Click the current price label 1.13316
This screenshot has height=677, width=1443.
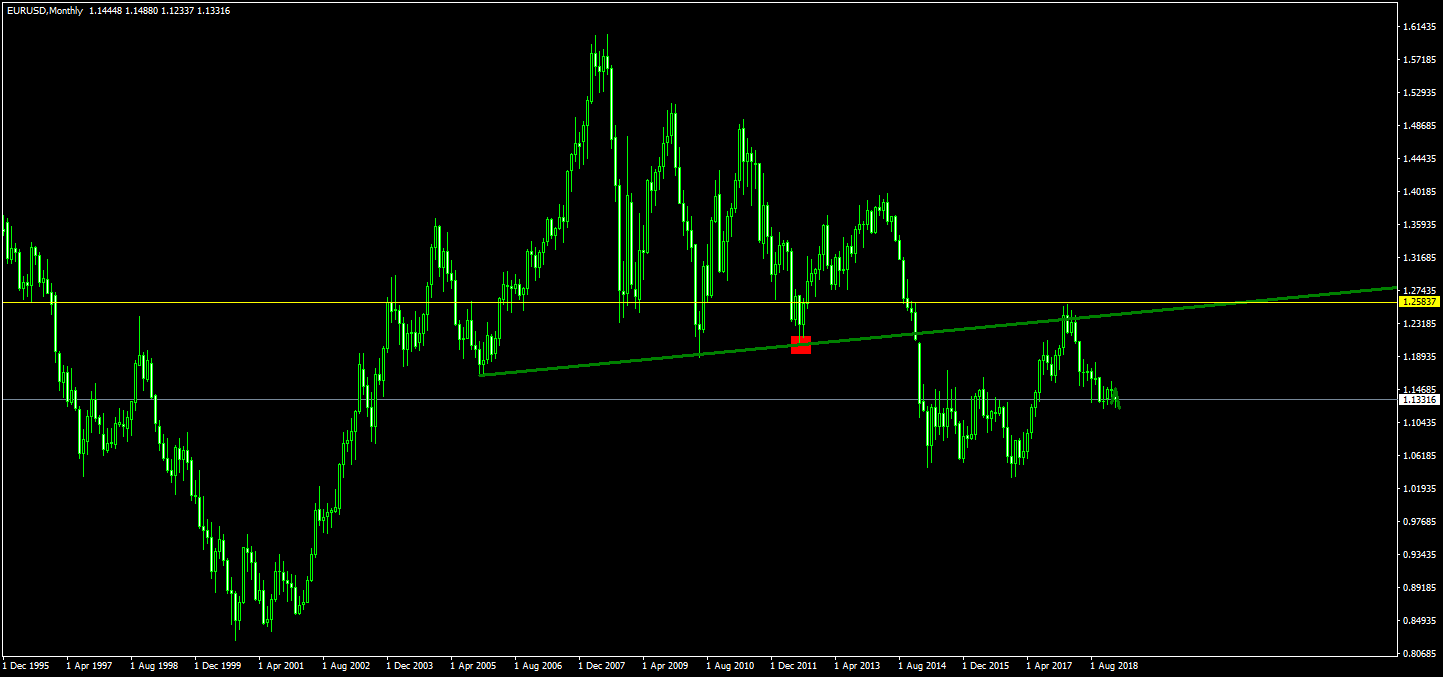pos(1419,399)
